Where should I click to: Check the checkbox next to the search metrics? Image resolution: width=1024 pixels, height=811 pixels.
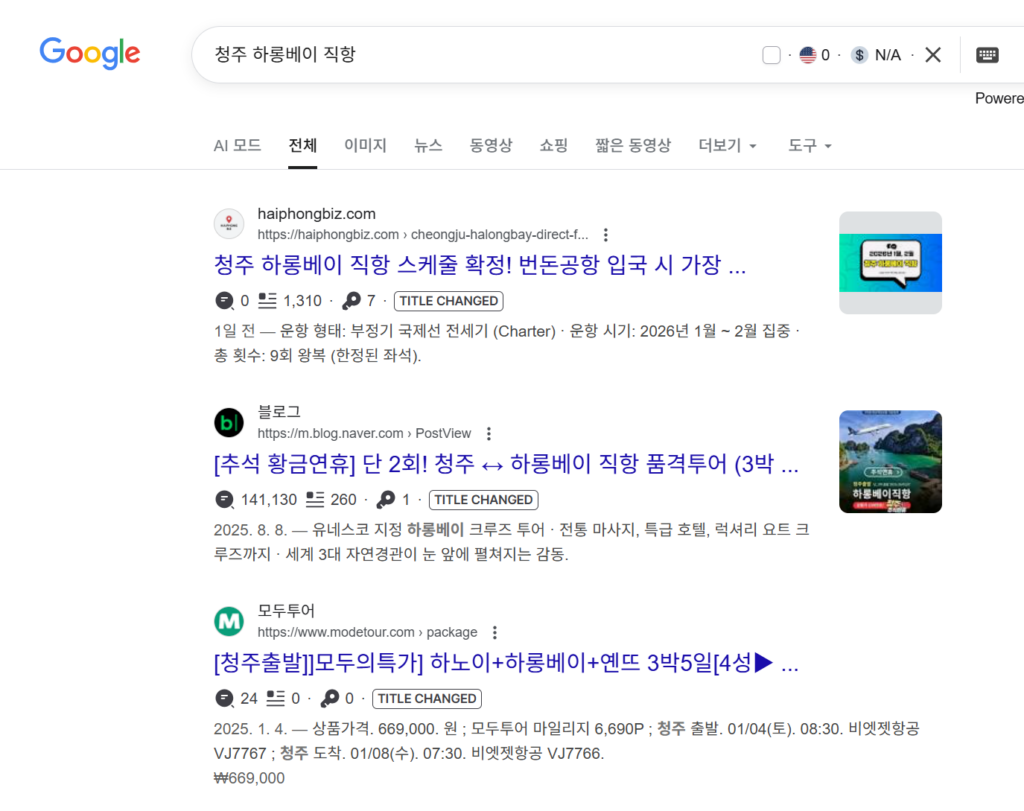(x=771, y=55)
